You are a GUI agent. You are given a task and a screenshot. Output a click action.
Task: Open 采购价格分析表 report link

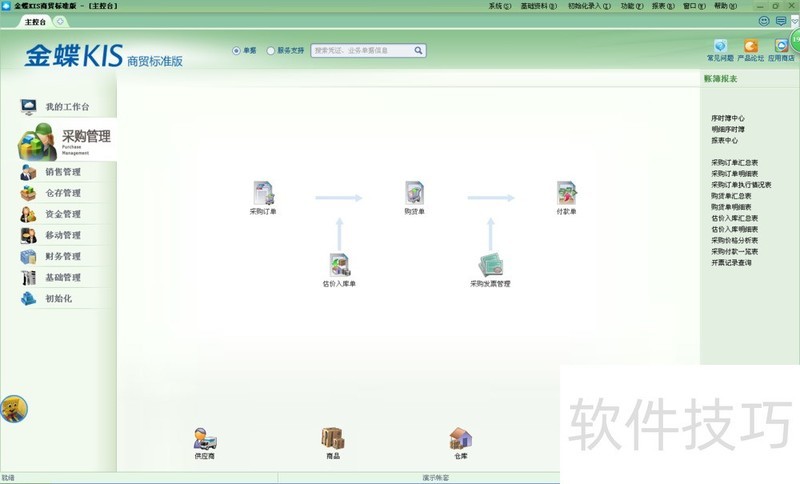(734, 240)
